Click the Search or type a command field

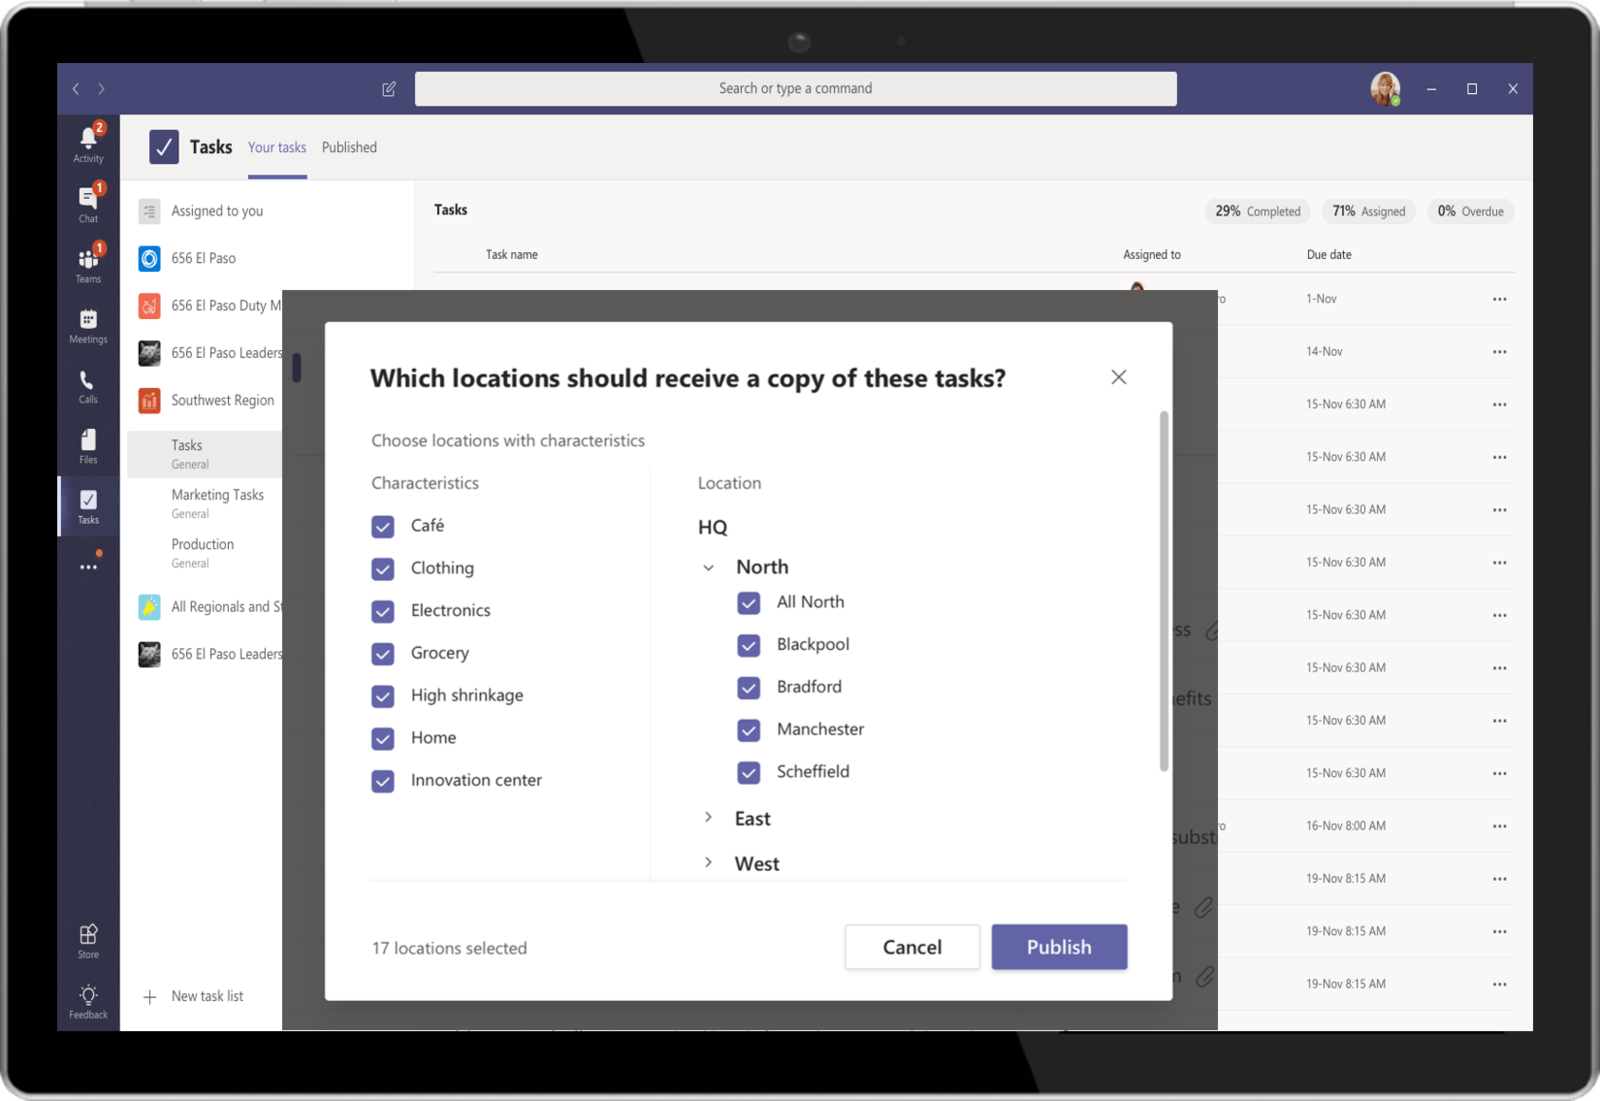pyautogui.click(x=795, y=88)
